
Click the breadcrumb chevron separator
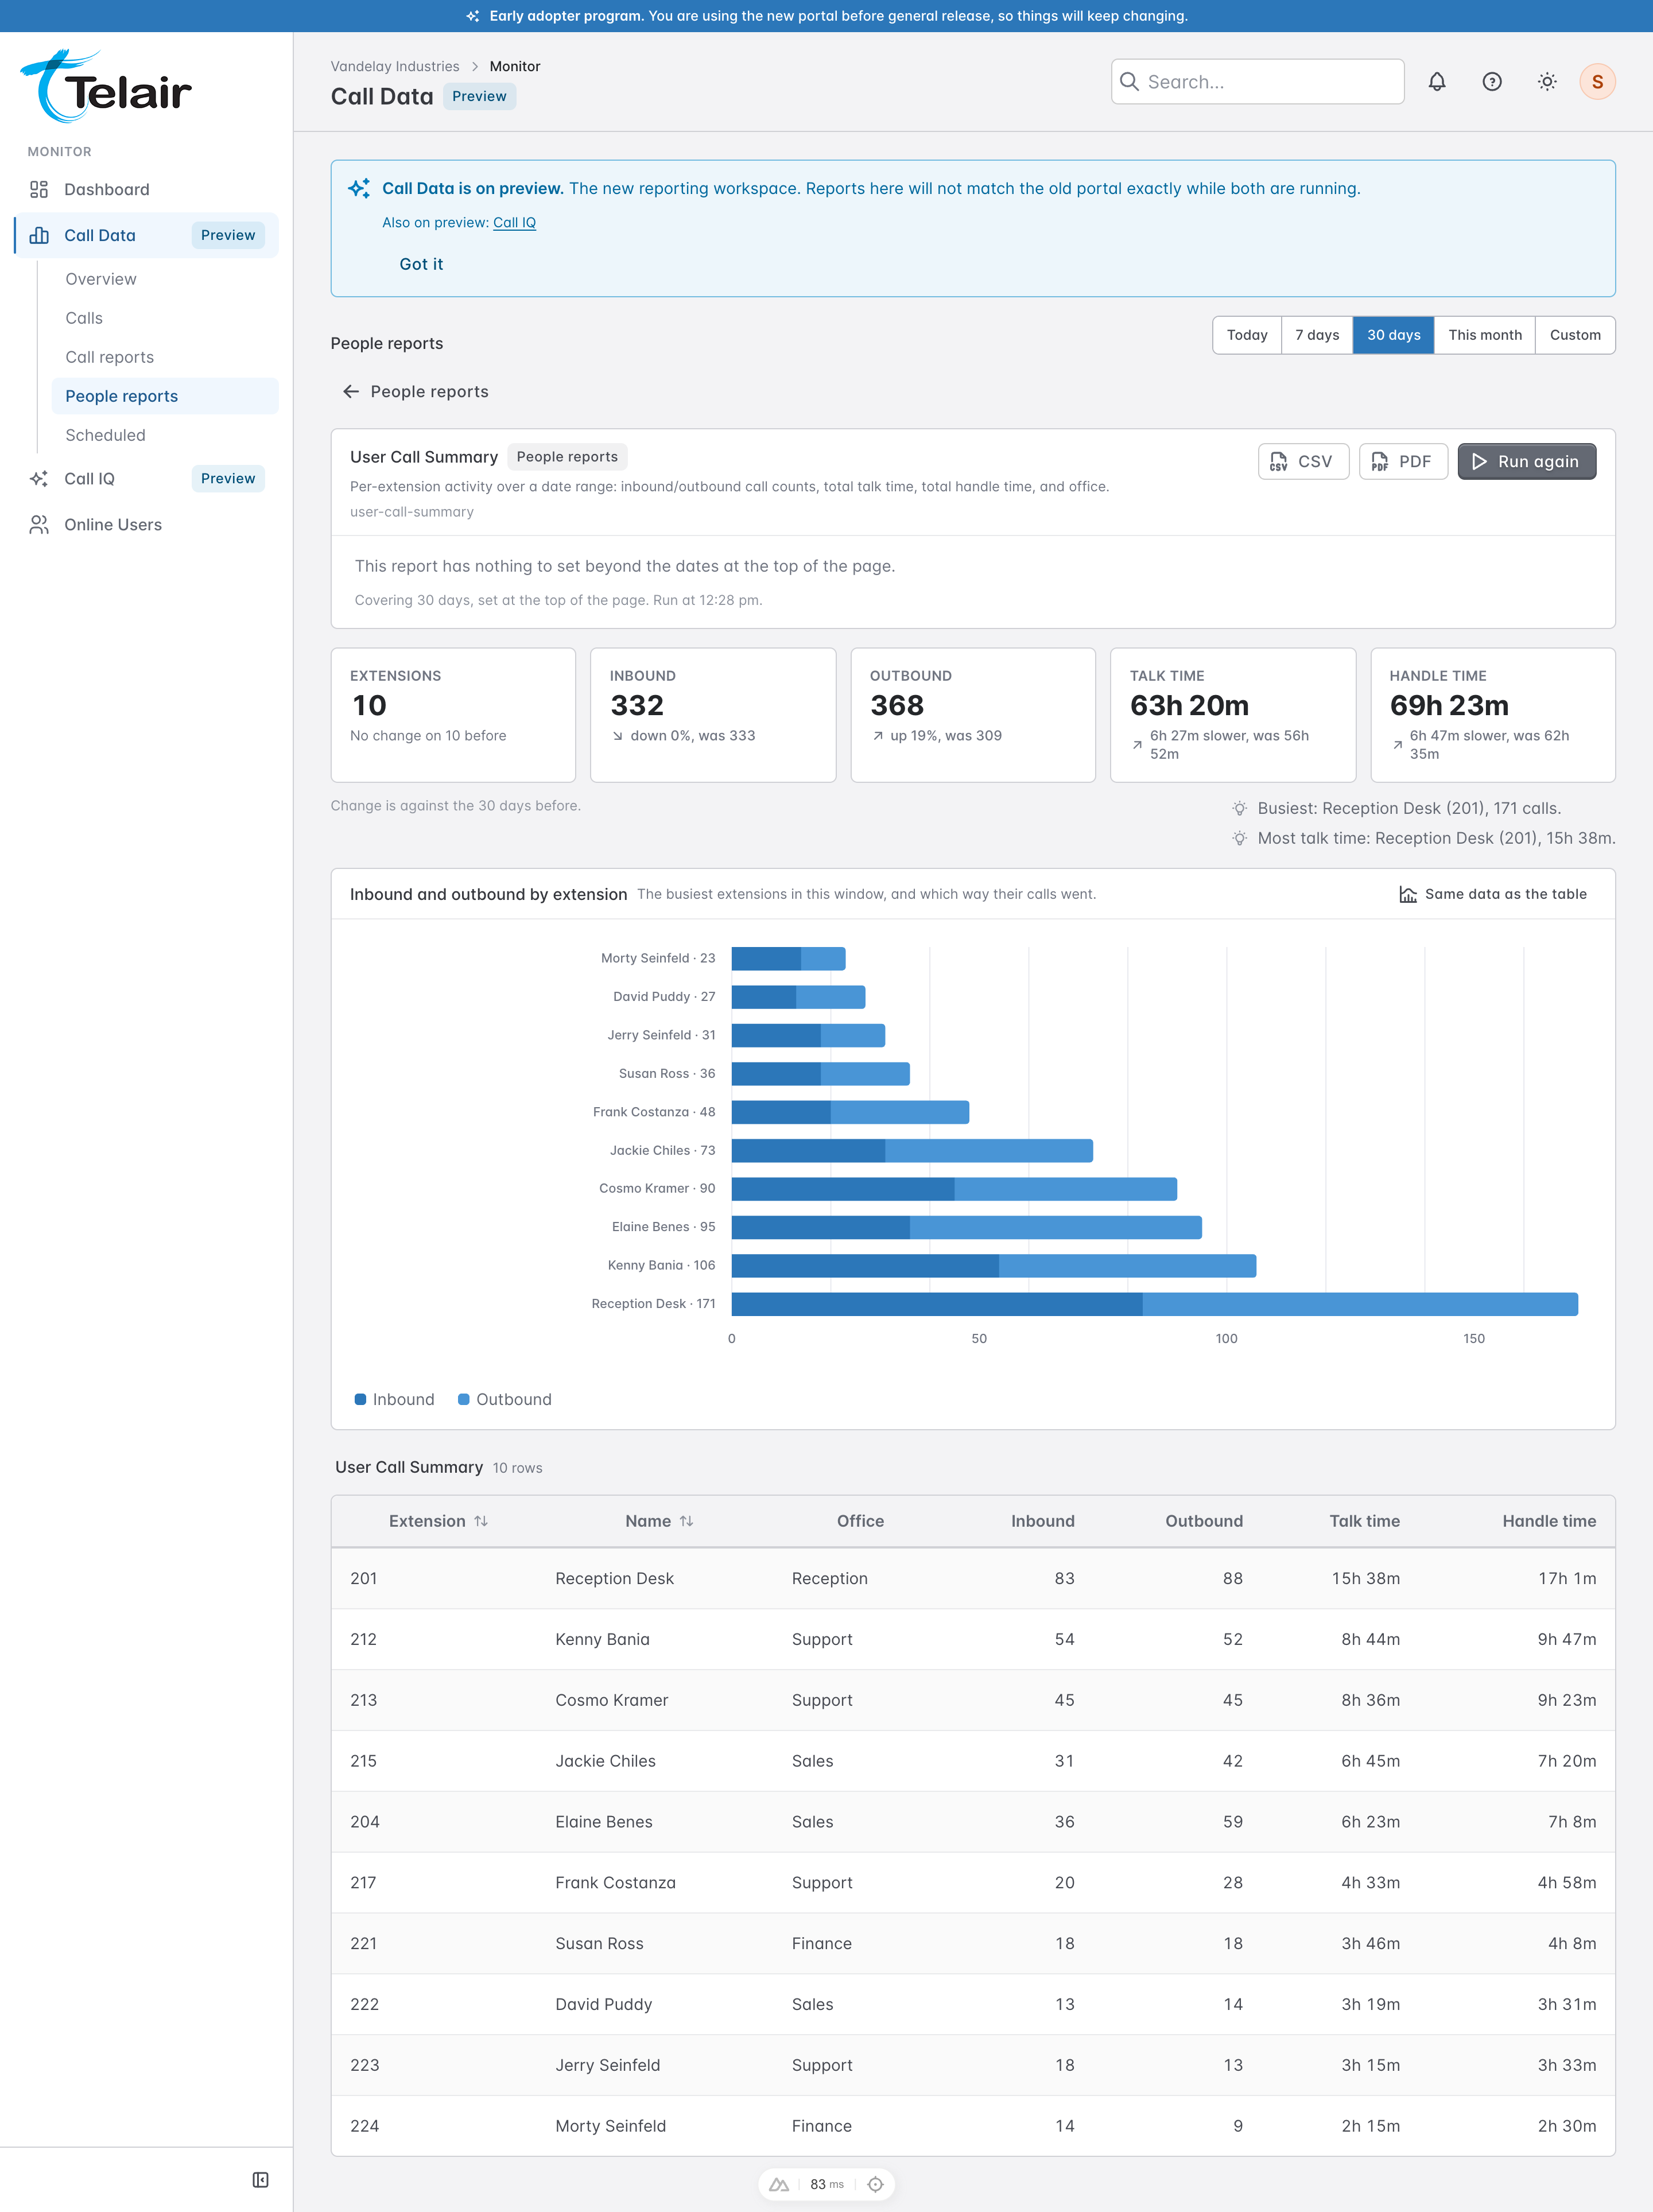coord(475,67)
